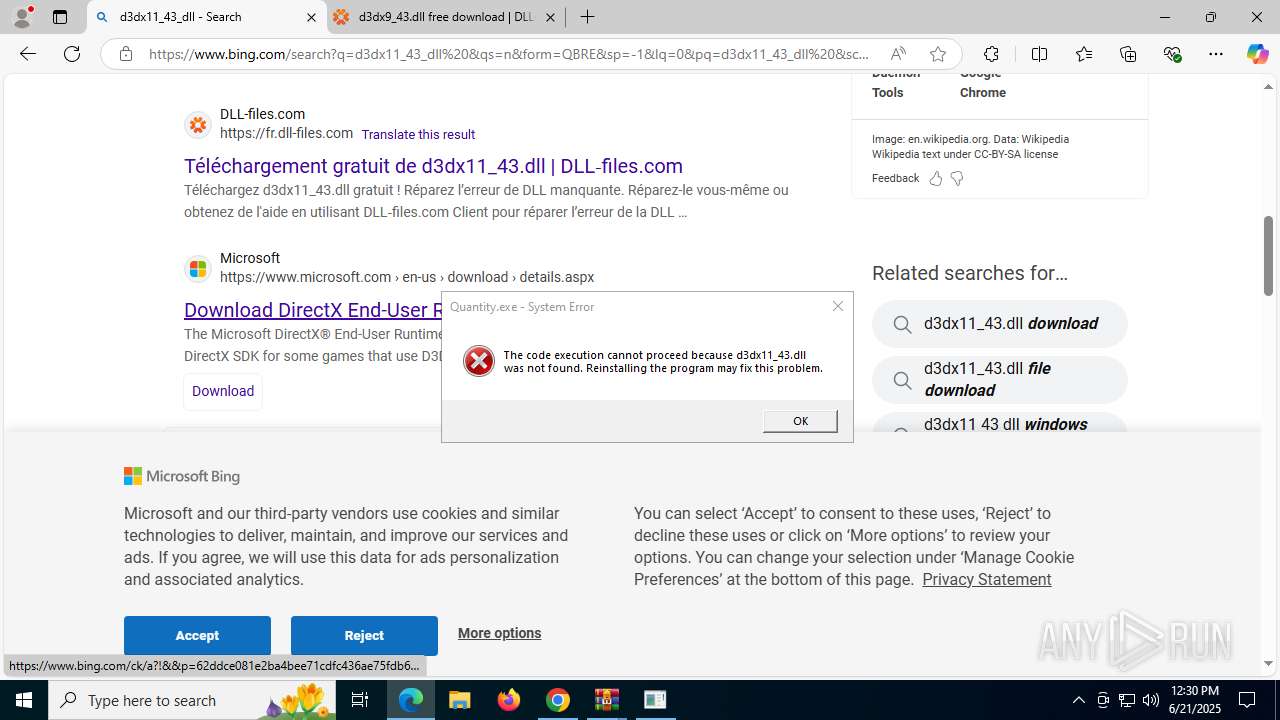This screenshot has height=720, width=1280.
Task: Open WinRAR taskbar icon
Action: point(607,700)
